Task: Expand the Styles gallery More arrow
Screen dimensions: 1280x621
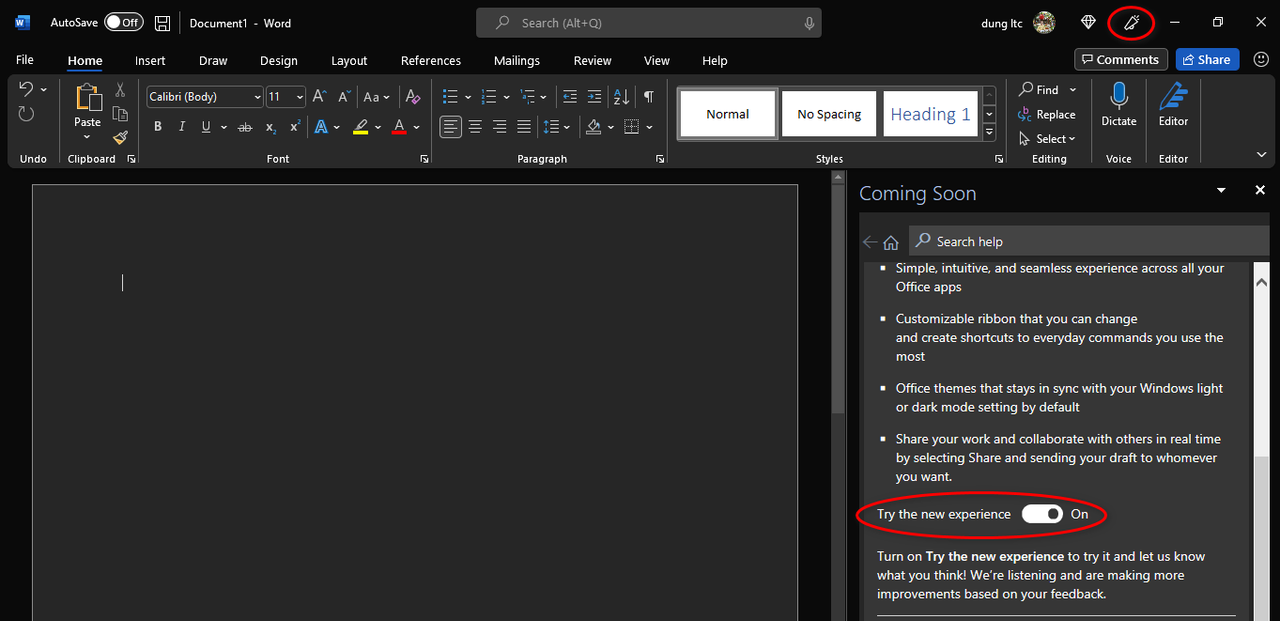Action: tap(989, 132)
